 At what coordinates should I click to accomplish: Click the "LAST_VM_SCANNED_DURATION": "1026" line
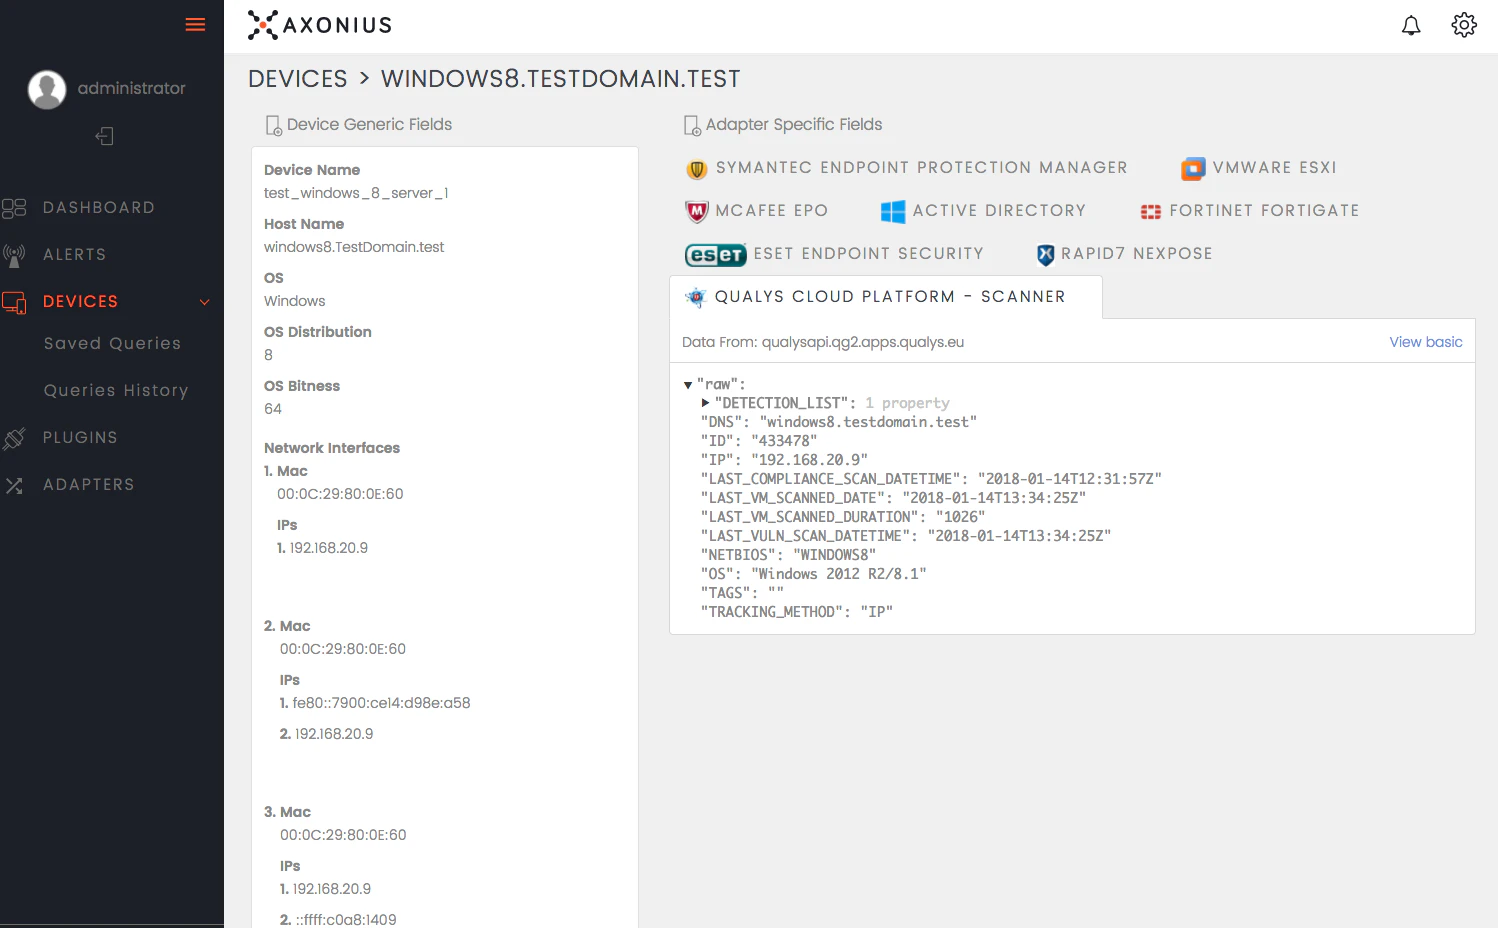[843, 517]
